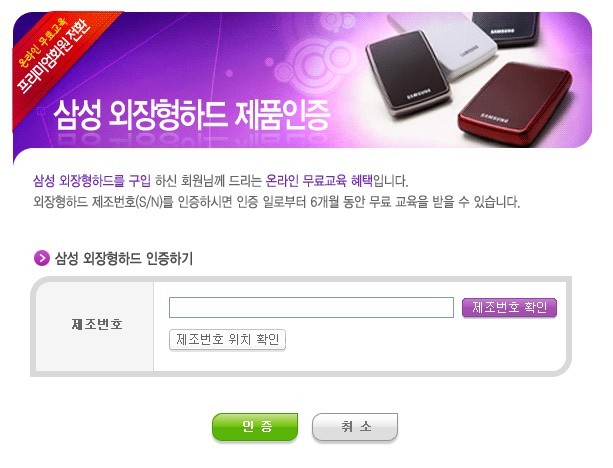Click the purple 제조번호 확인 button
613x468 pixels.
click(509, 307)
